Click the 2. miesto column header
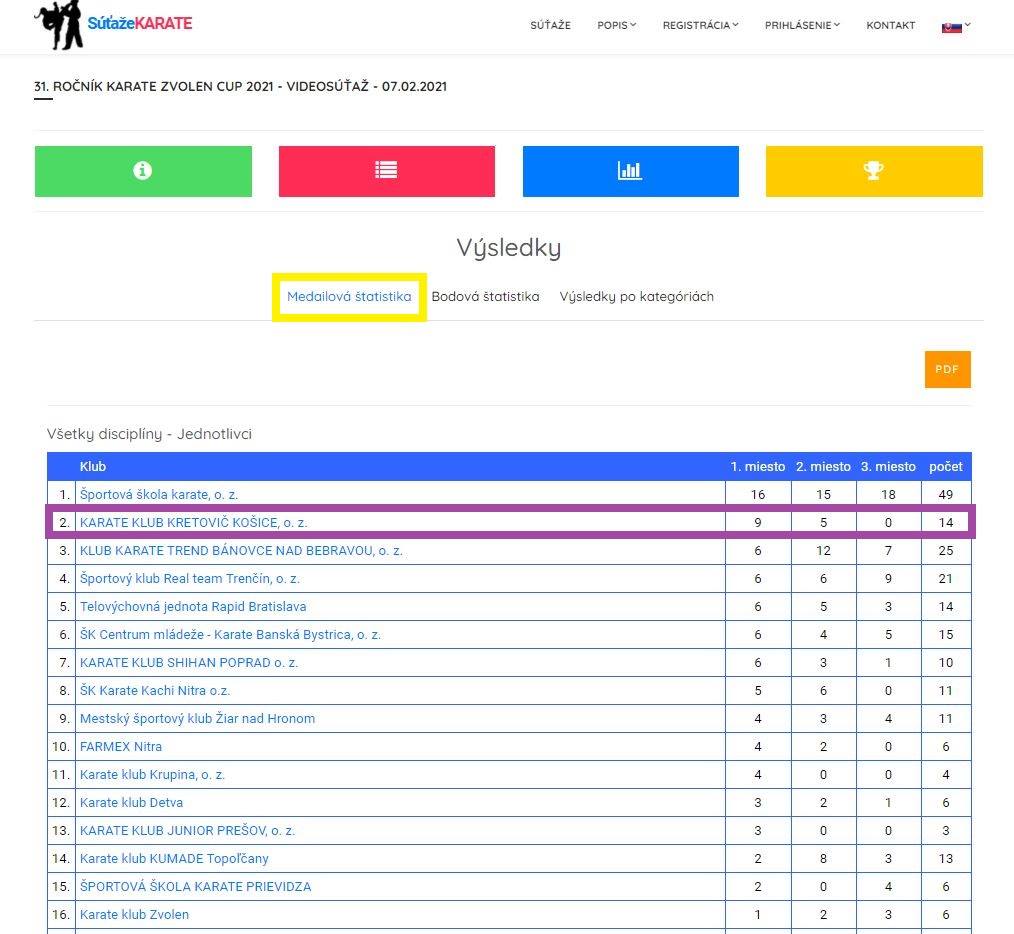Image resolution: width=1014 pixels, height=934 pixels. click(x=823, y=466)
